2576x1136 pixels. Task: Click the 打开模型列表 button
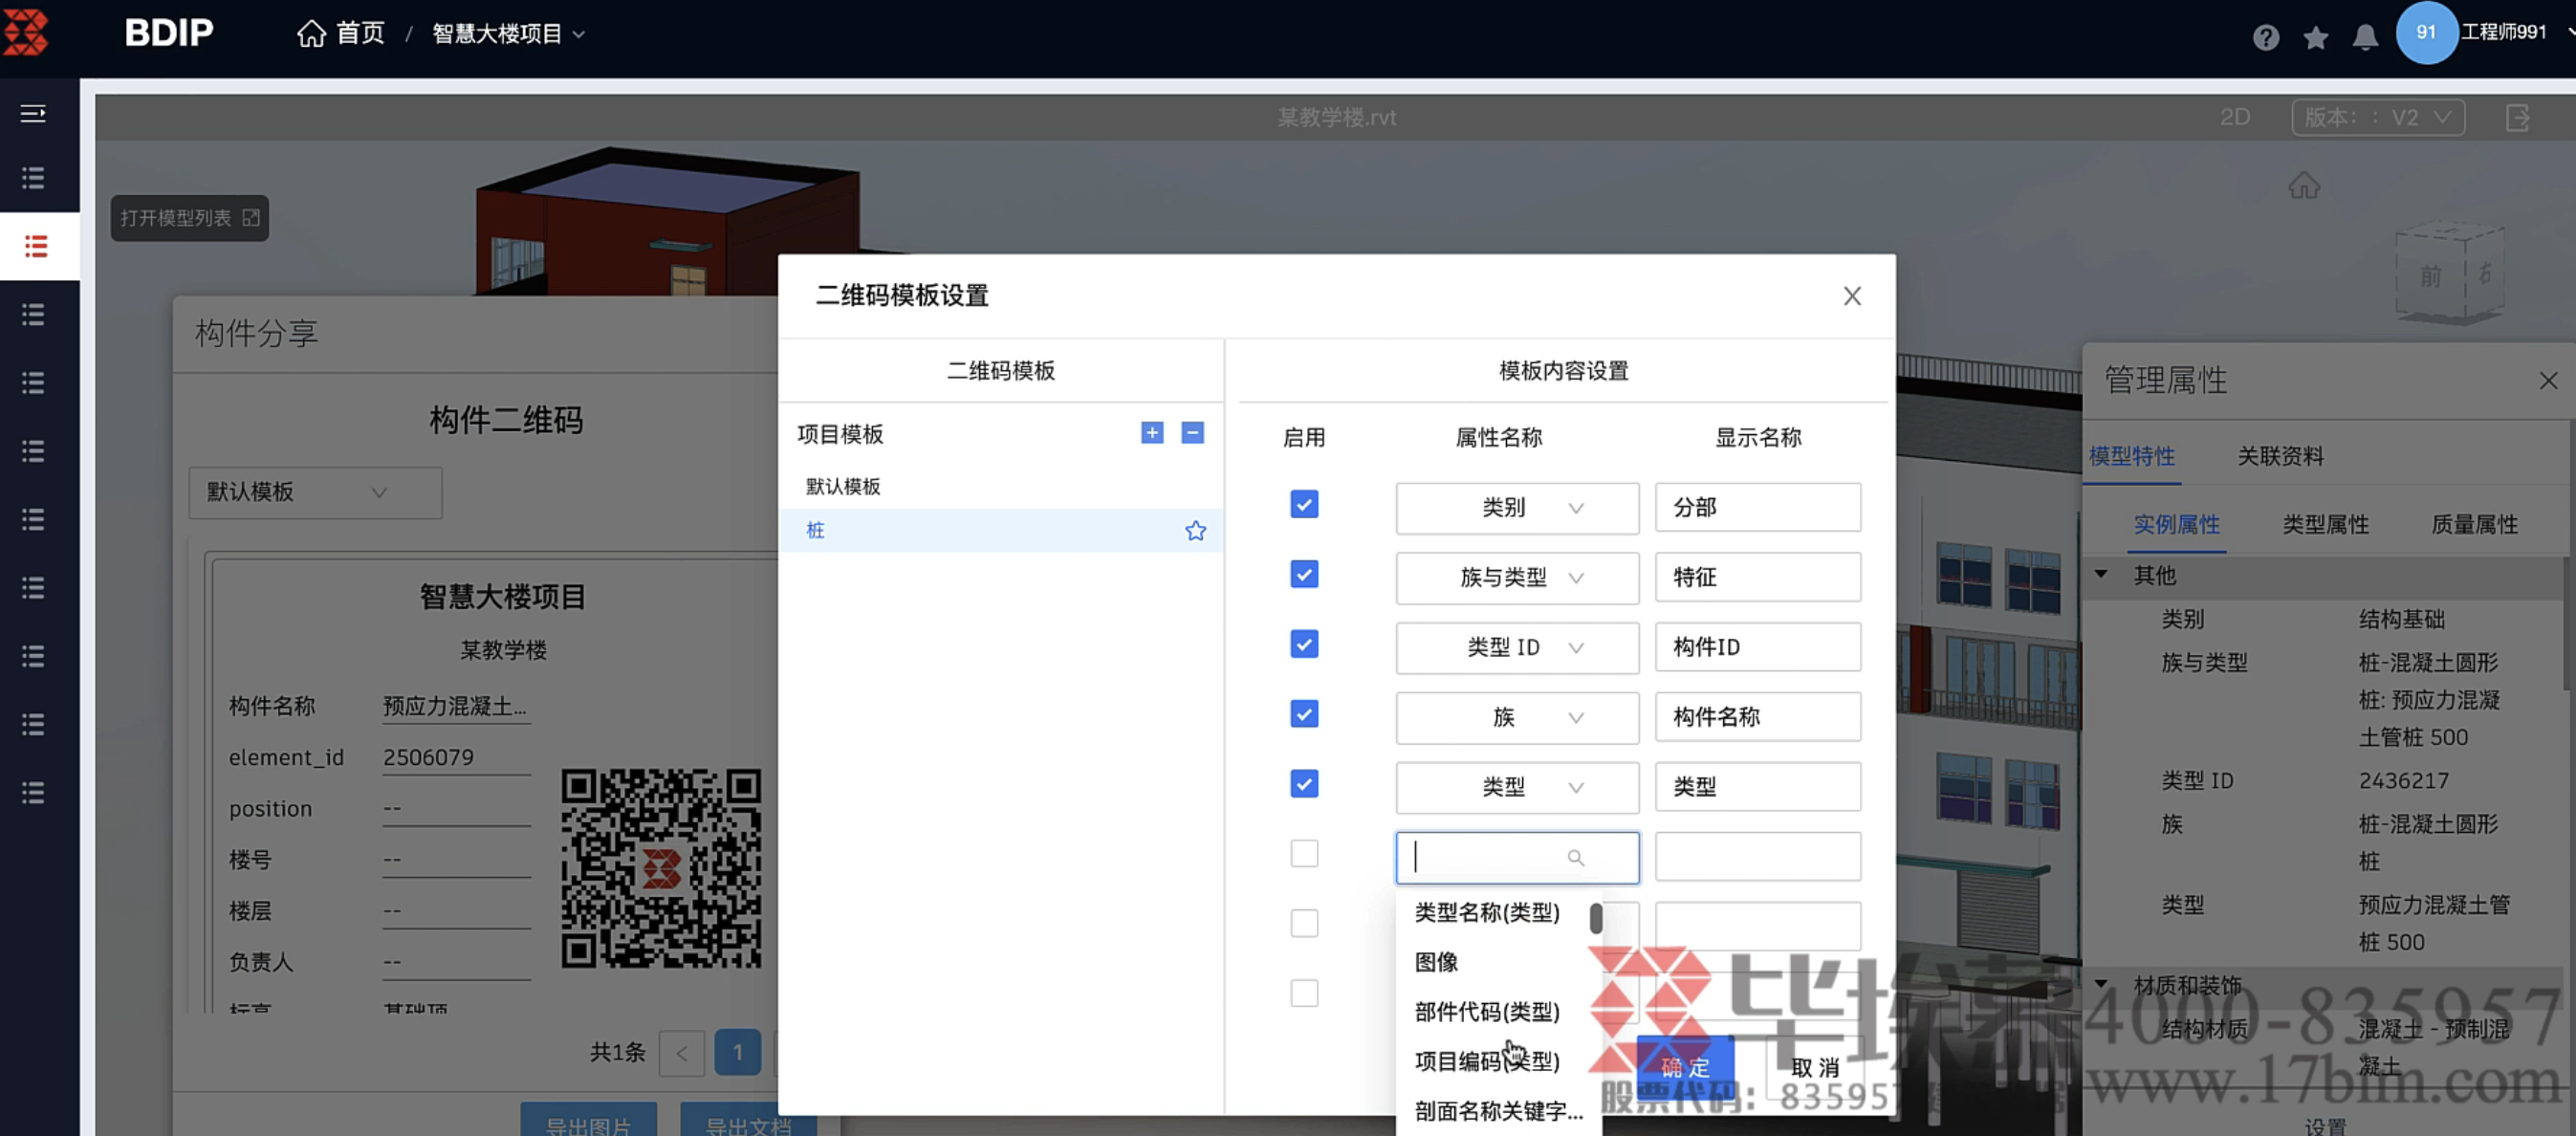(189, 218)
